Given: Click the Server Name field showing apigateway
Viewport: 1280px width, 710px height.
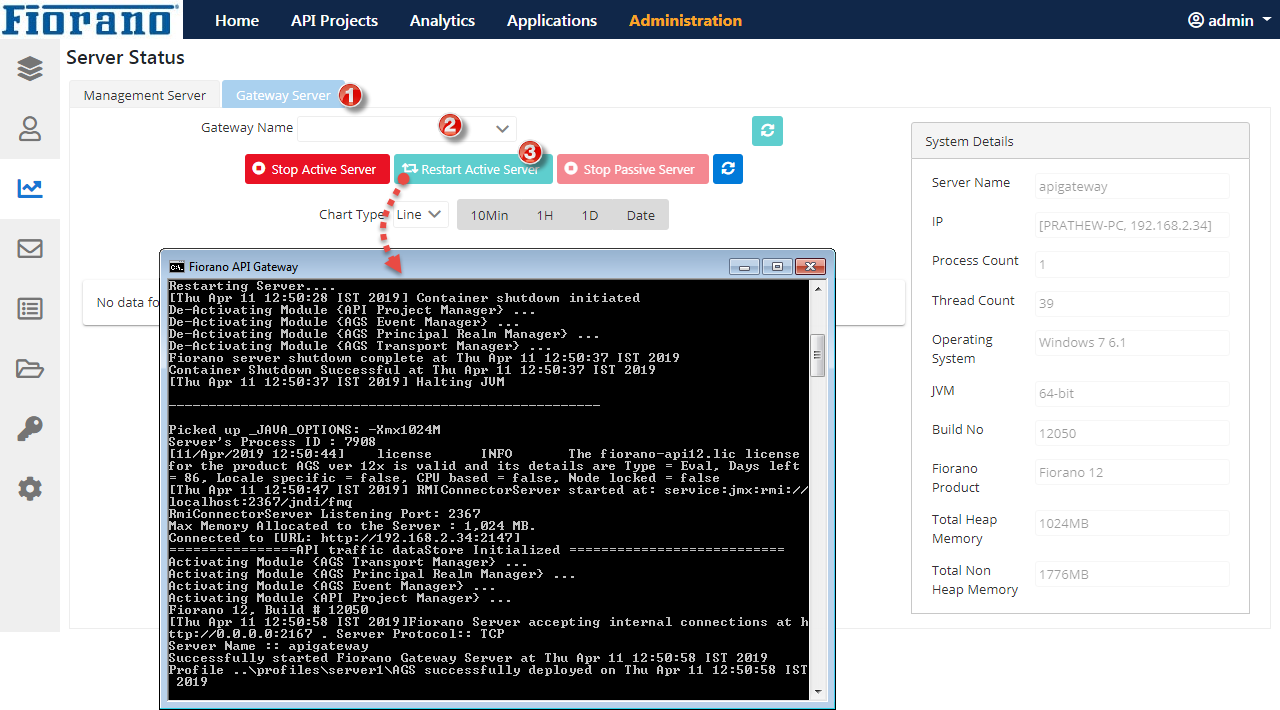Looking at the screenshot, I should pyautogui.click(x=1132, y=186).
